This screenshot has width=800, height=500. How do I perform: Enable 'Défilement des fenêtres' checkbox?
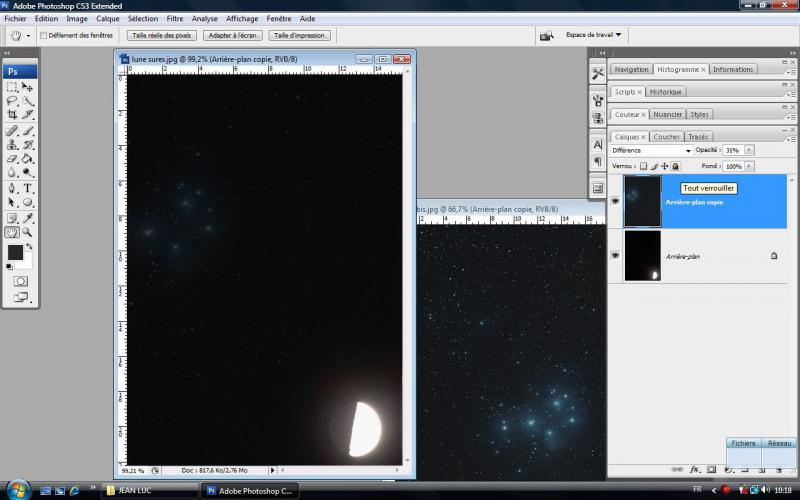44,36
